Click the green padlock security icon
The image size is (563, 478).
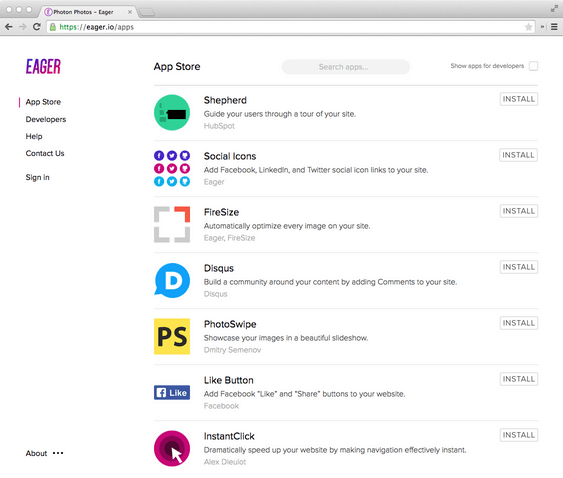click(53, 27)
